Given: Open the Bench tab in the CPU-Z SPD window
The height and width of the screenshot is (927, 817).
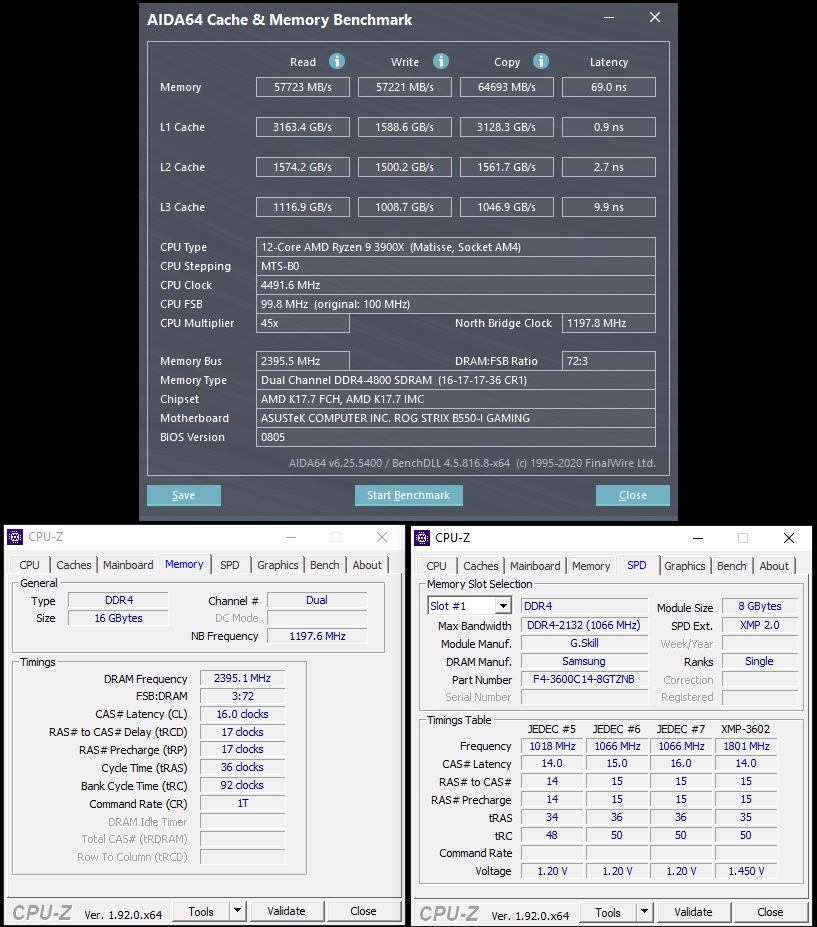Looking at the screenshot, I should click(x=731, y=566).
